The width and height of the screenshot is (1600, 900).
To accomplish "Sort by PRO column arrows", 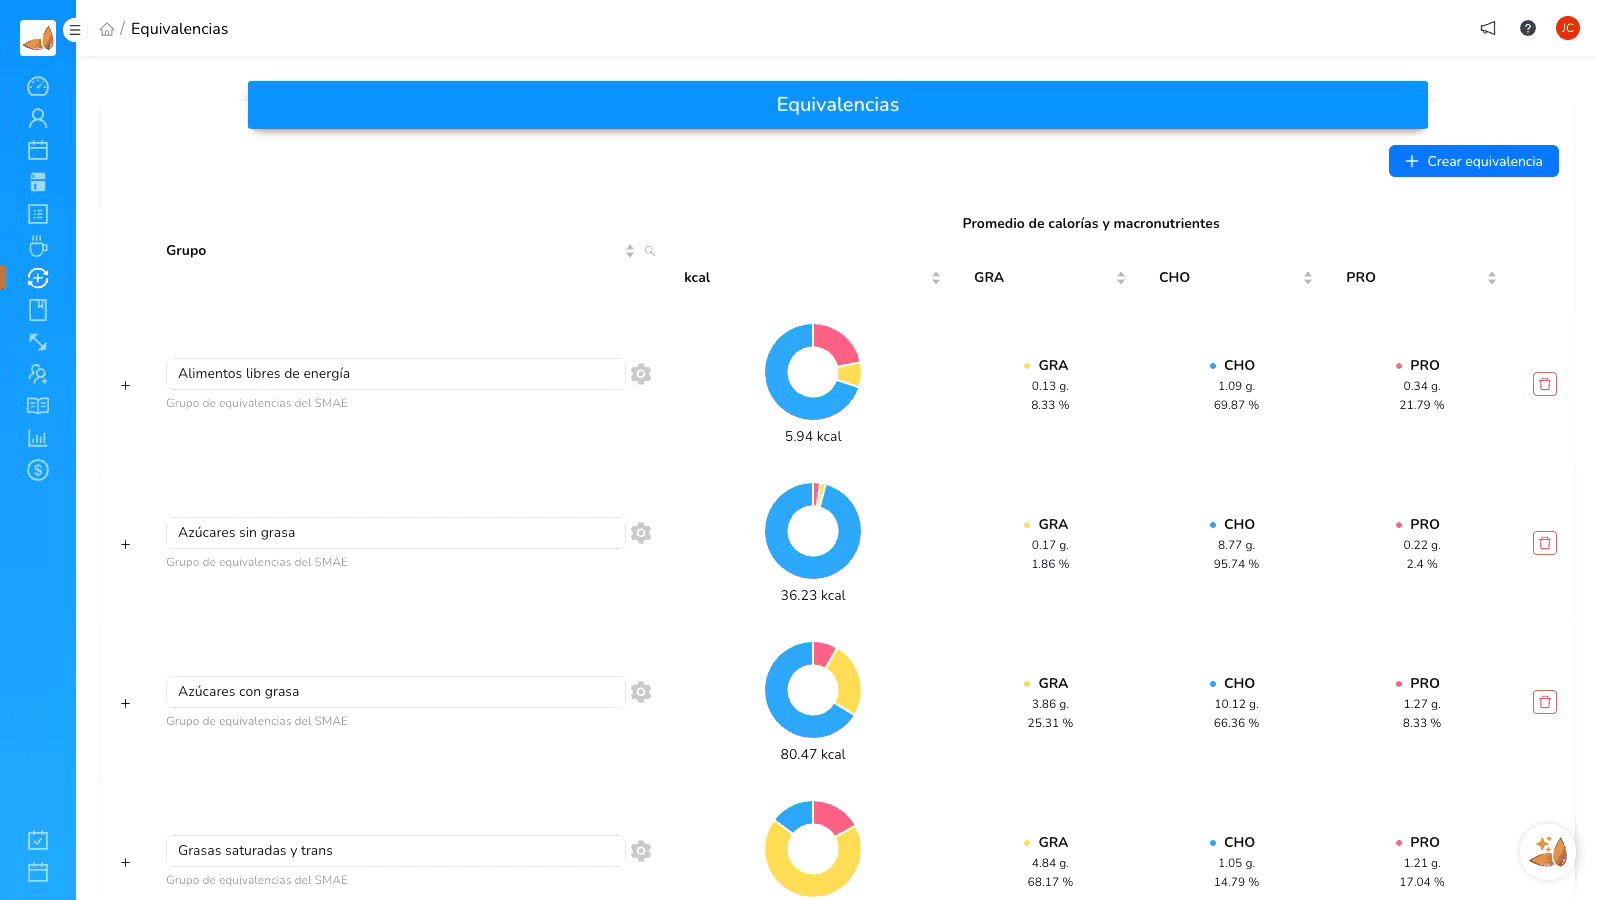I will pyautogui.click(x=1492, y=278).
